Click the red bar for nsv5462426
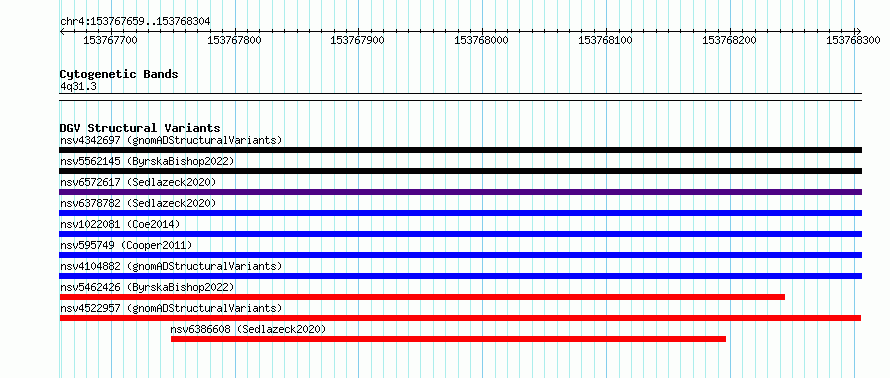890x378 pixels. (x=422, y=297)
